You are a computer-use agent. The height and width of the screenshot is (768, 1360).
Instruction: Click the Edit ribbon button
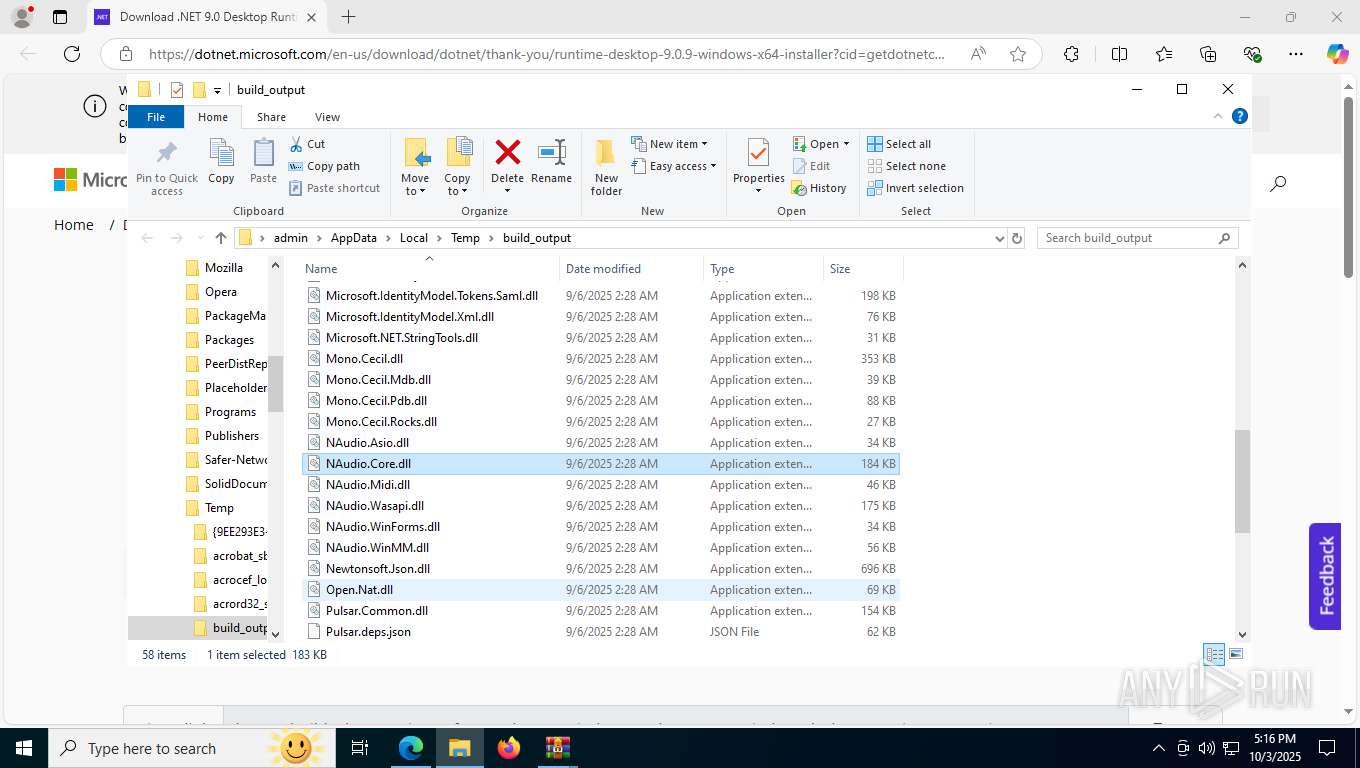coord(811,166)
